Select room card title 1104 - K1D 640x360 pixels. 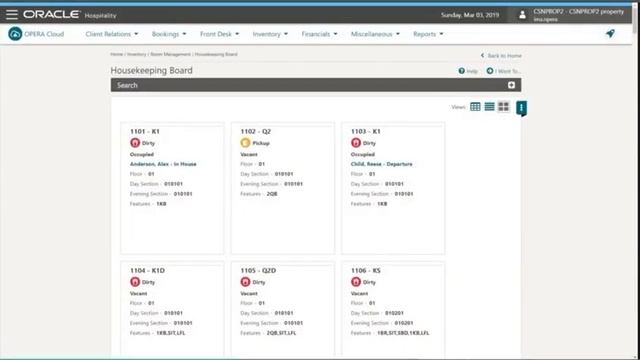147,271
